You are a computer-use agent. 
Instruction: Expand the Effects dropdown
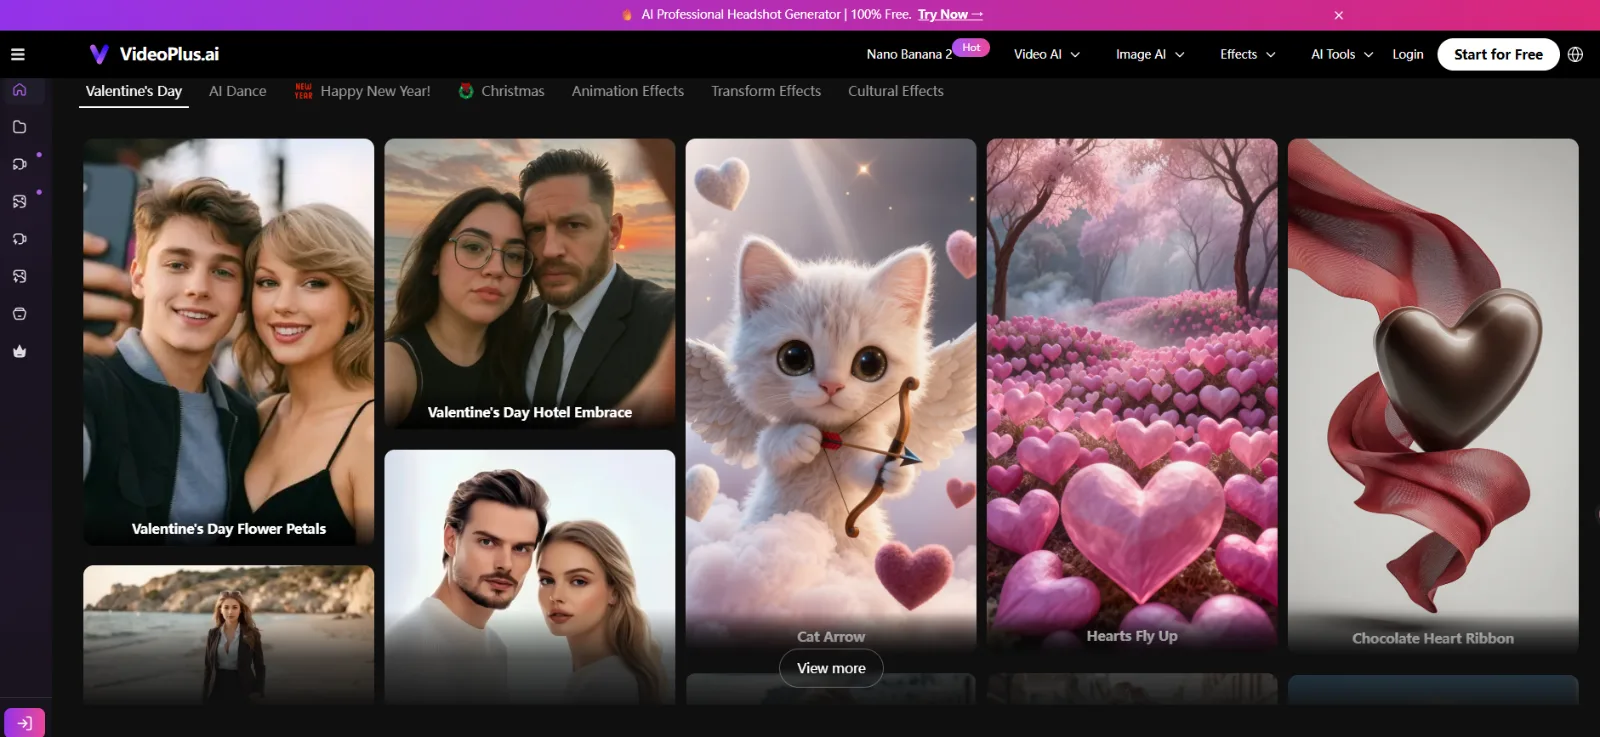pos(1248,54)
